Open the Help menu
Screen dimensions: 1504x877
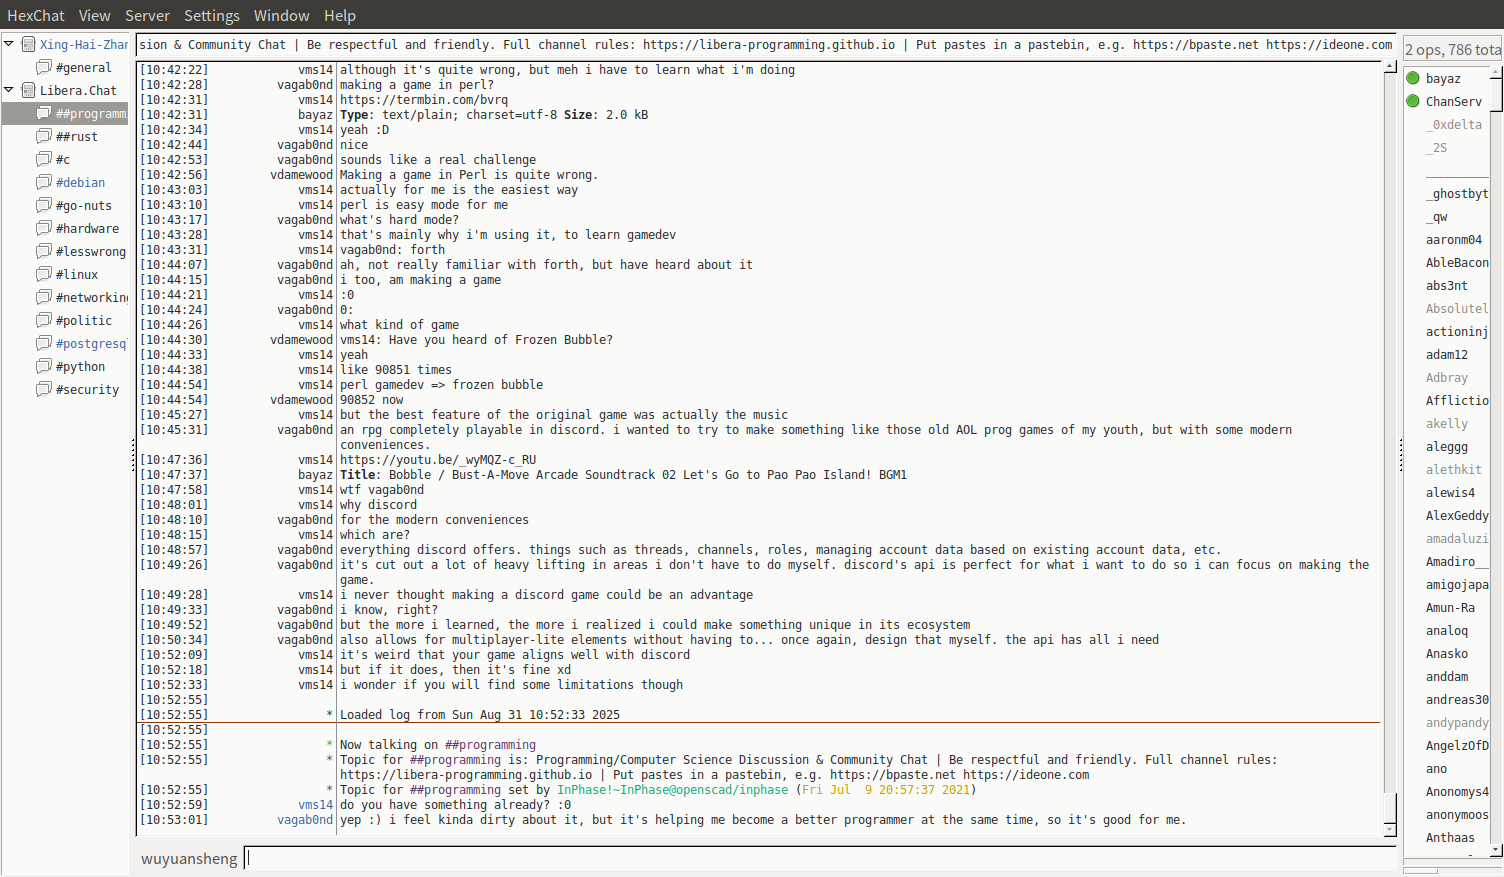tap(340, 15)
